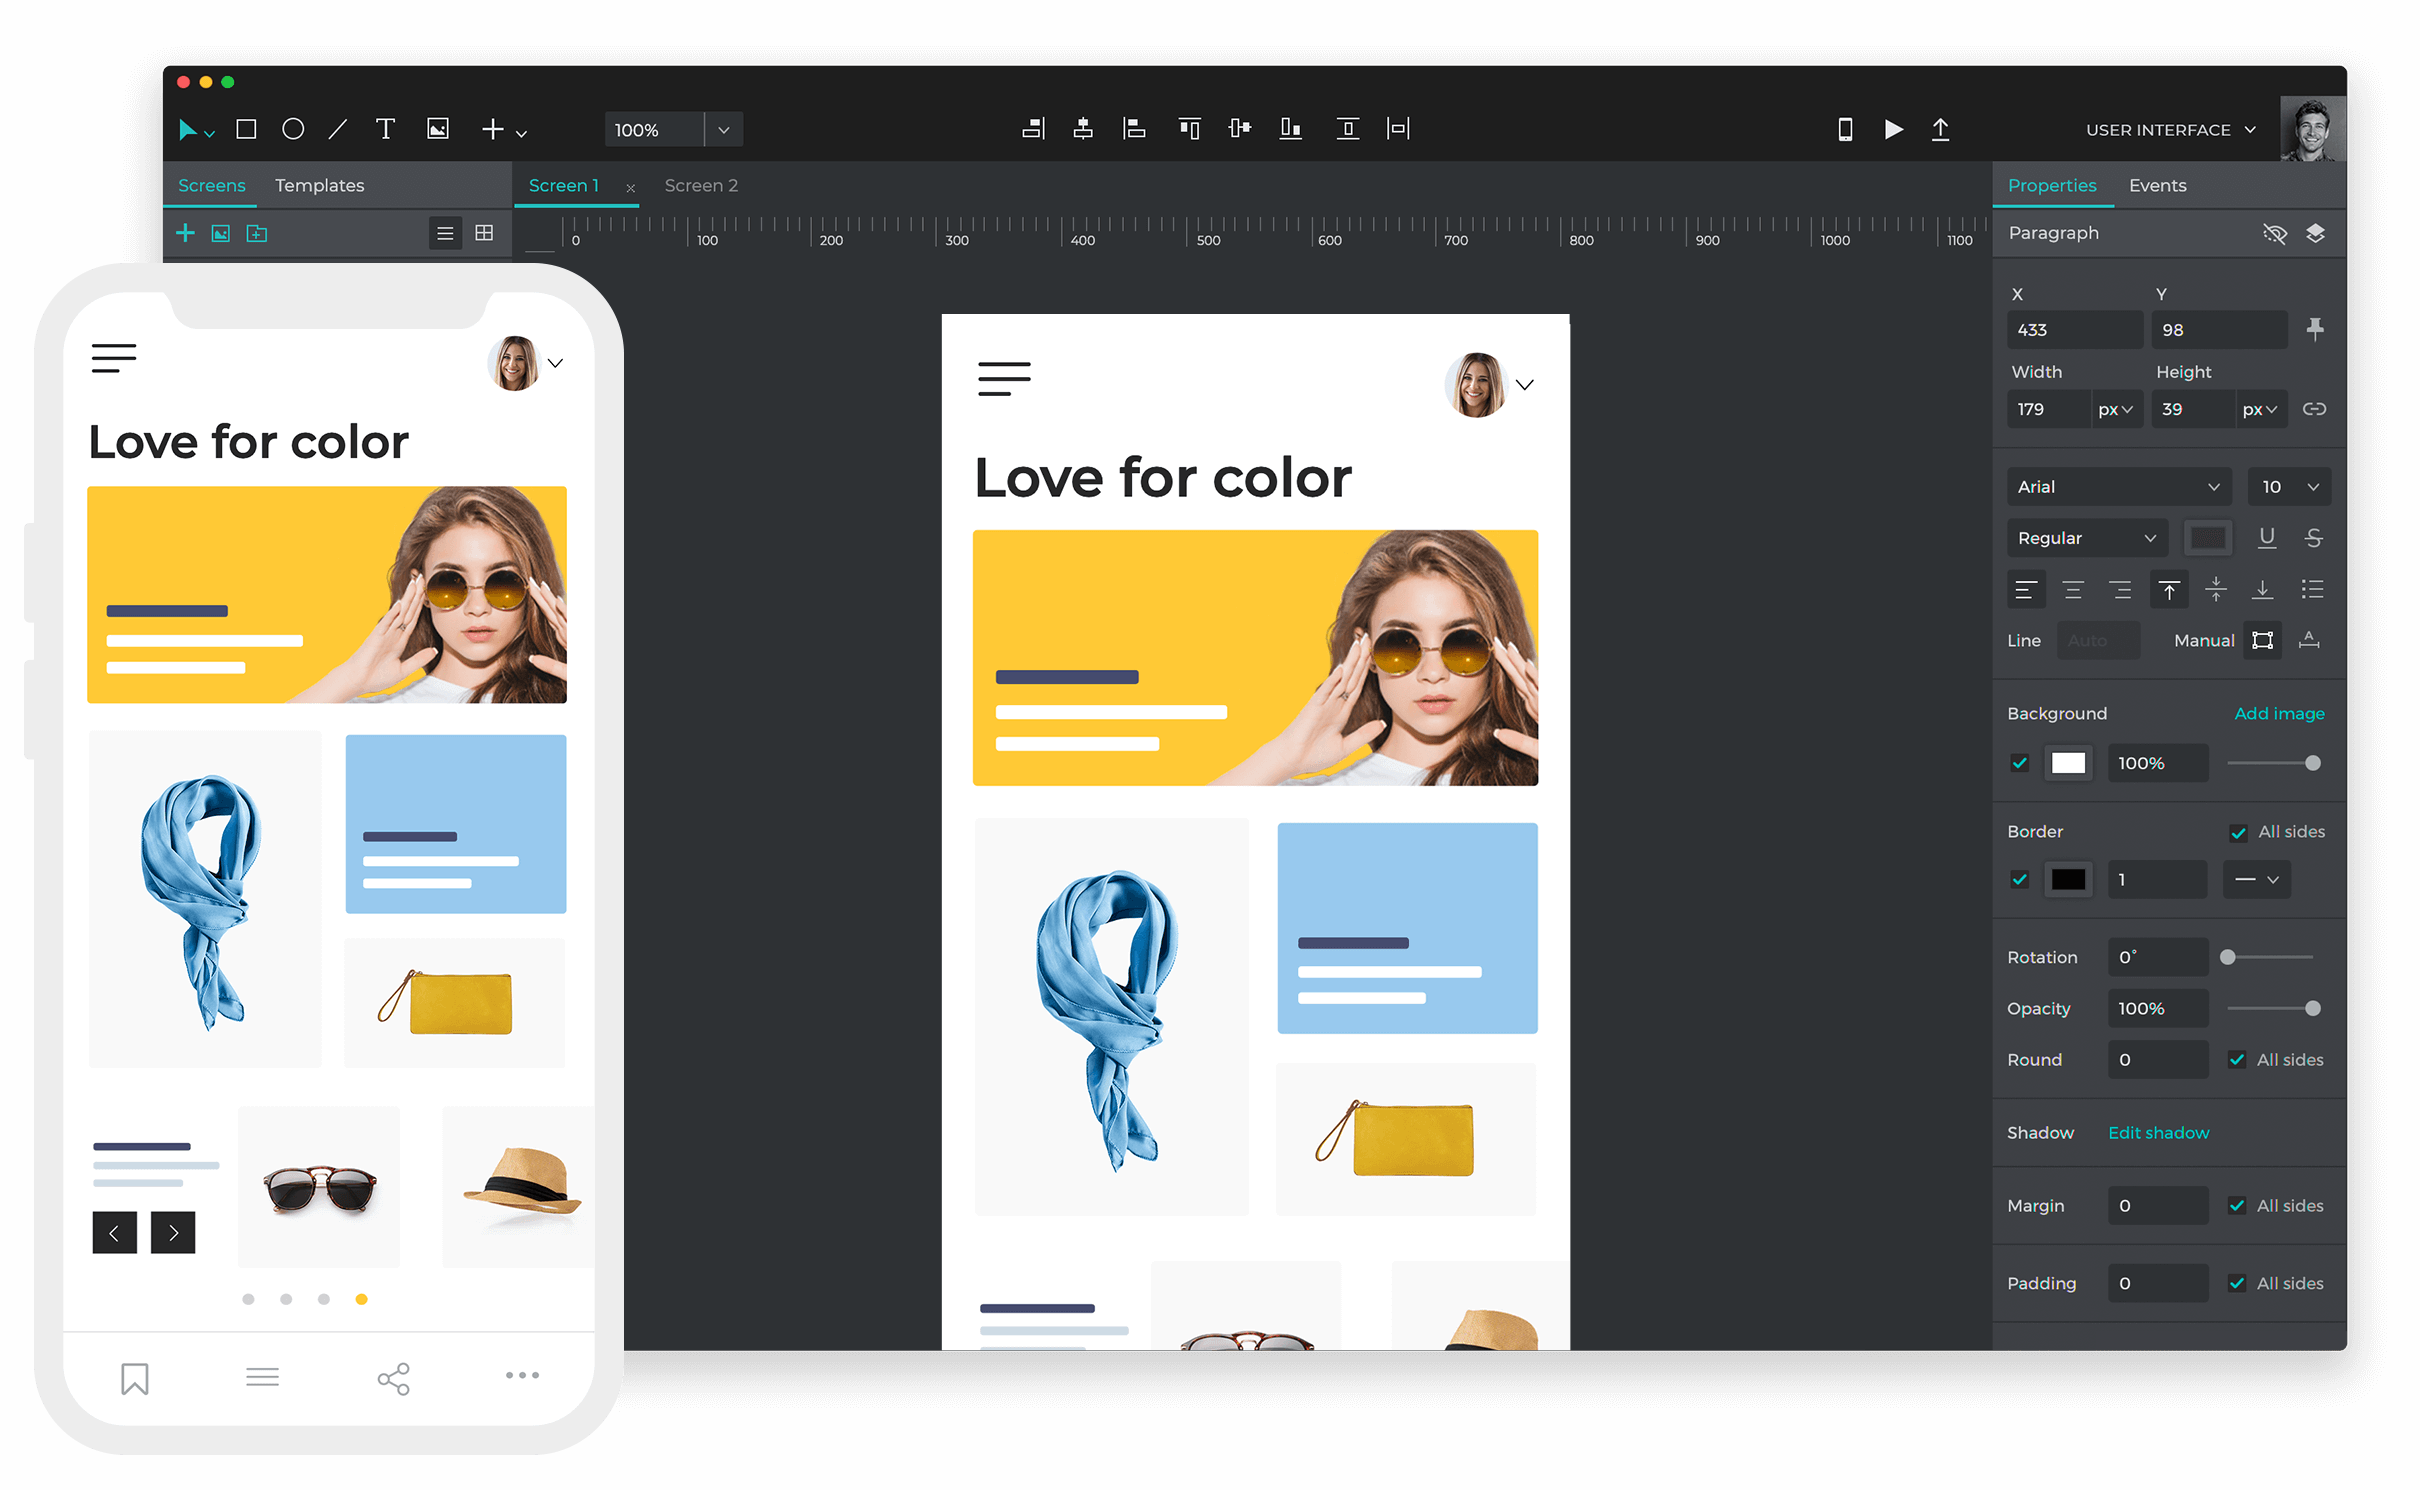Switch to the Events tab
2420x1490 pixels.
click(2159, 185)
